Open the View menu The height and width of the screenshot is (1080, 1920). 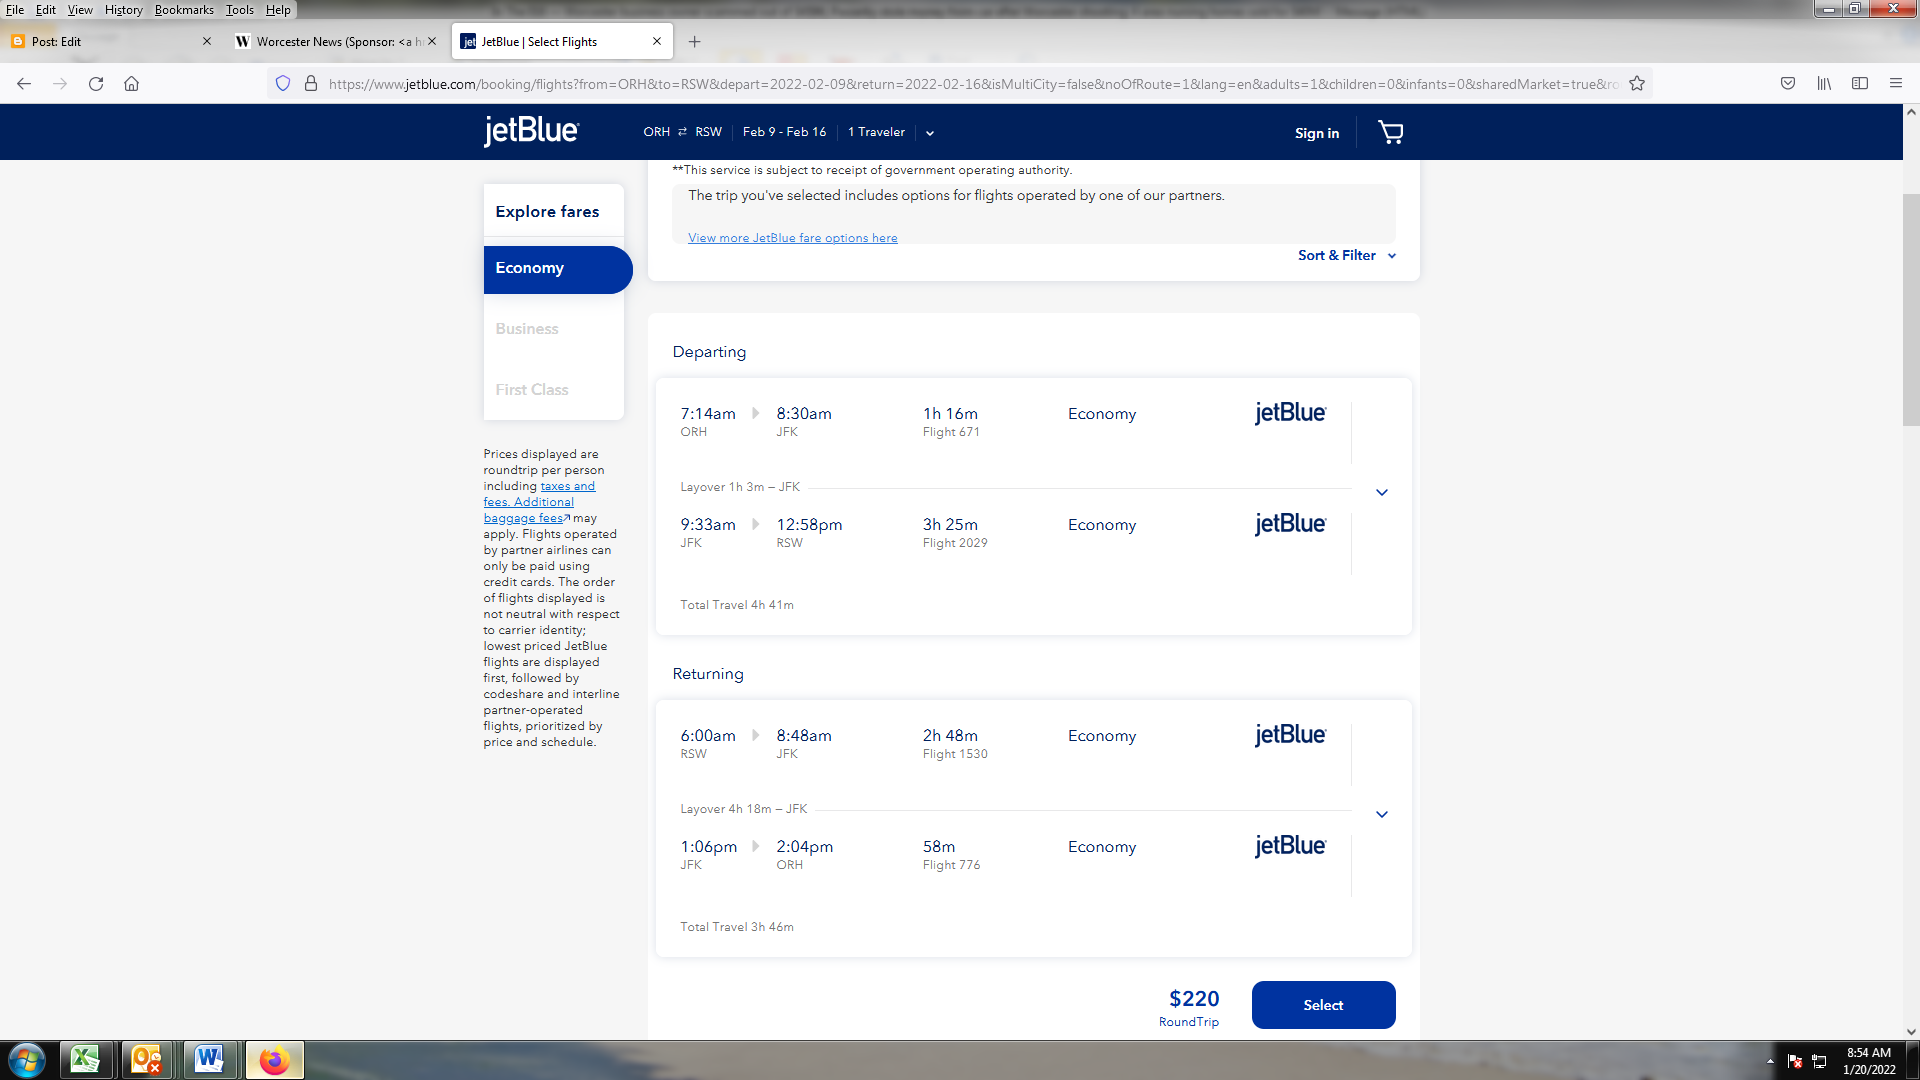pos(80,10)
